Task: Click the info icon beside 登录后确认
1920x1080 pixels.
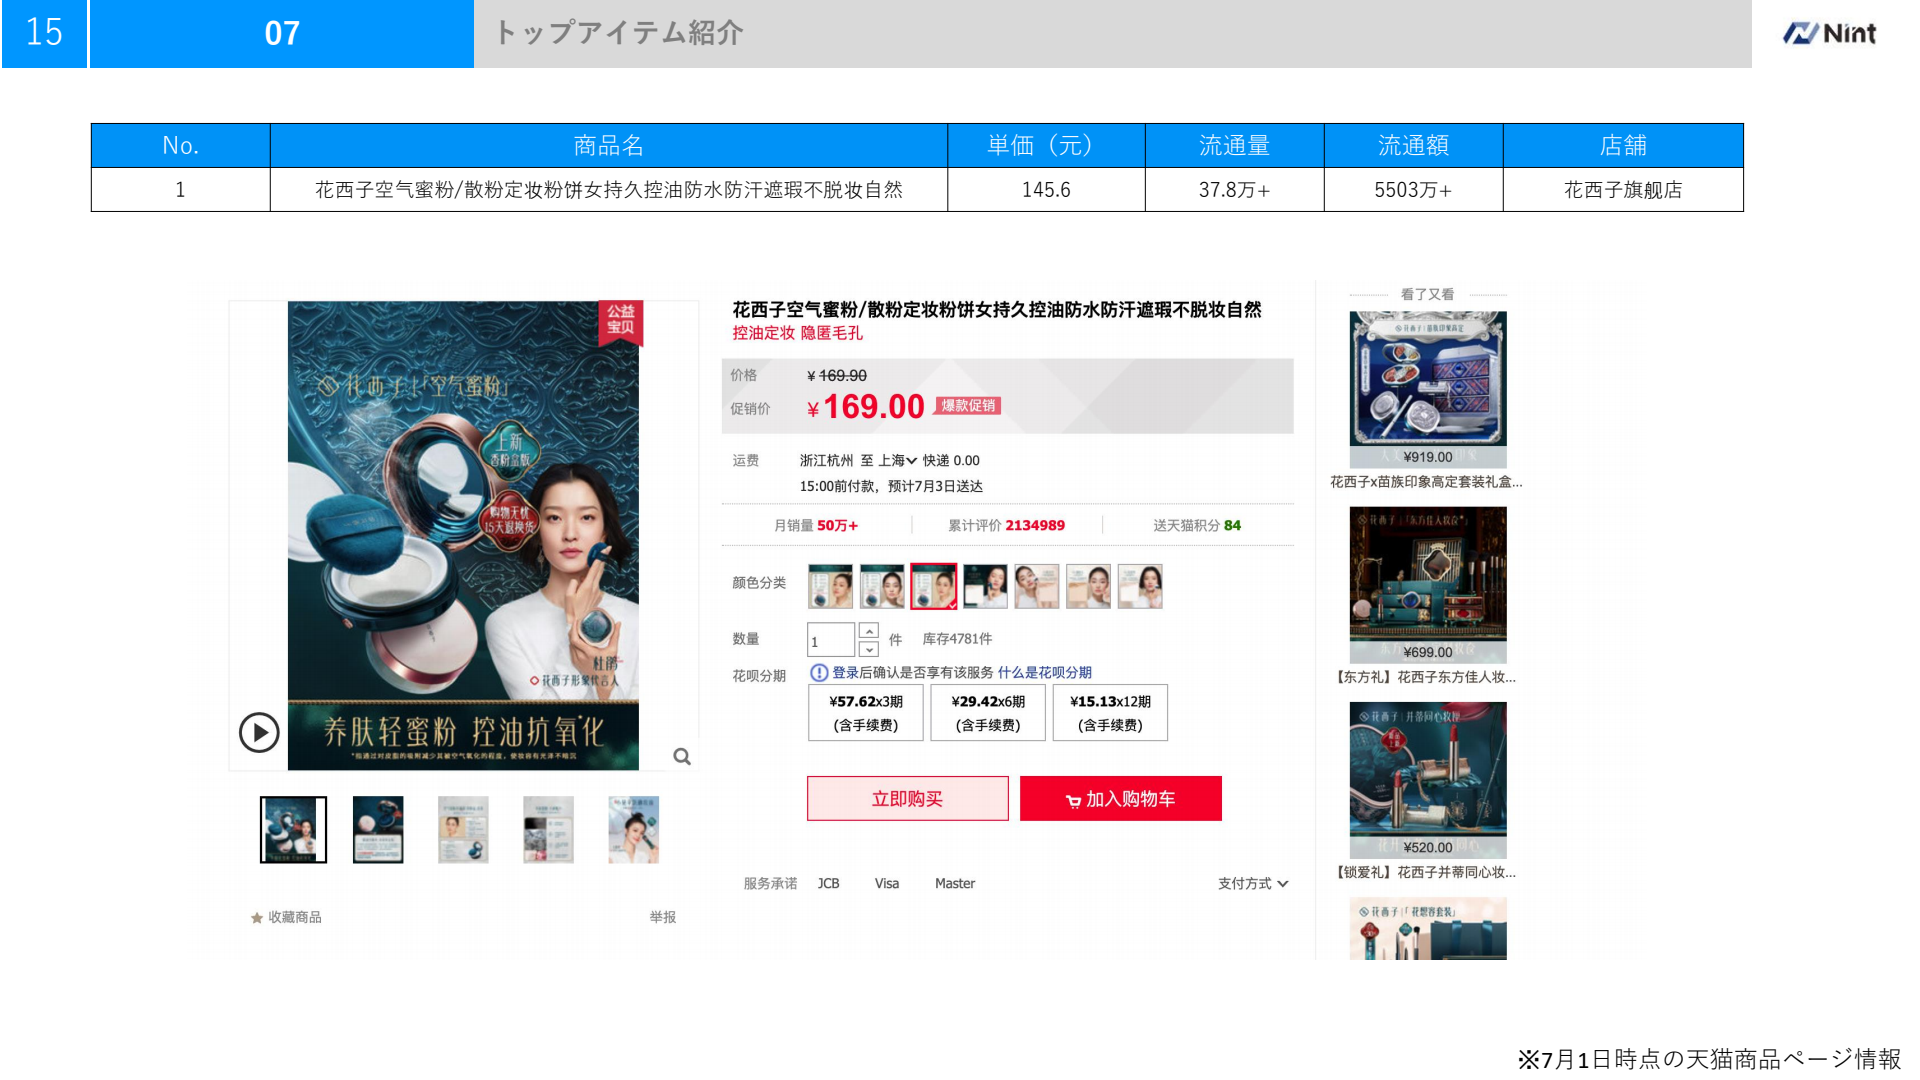Action: [x=819, y=673]
